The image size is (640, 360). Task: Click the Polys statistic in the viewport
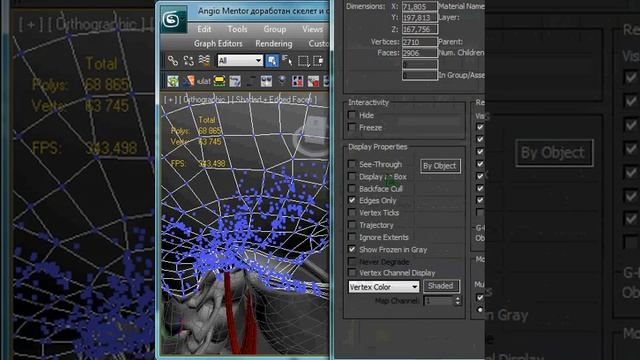pos(196,131)
